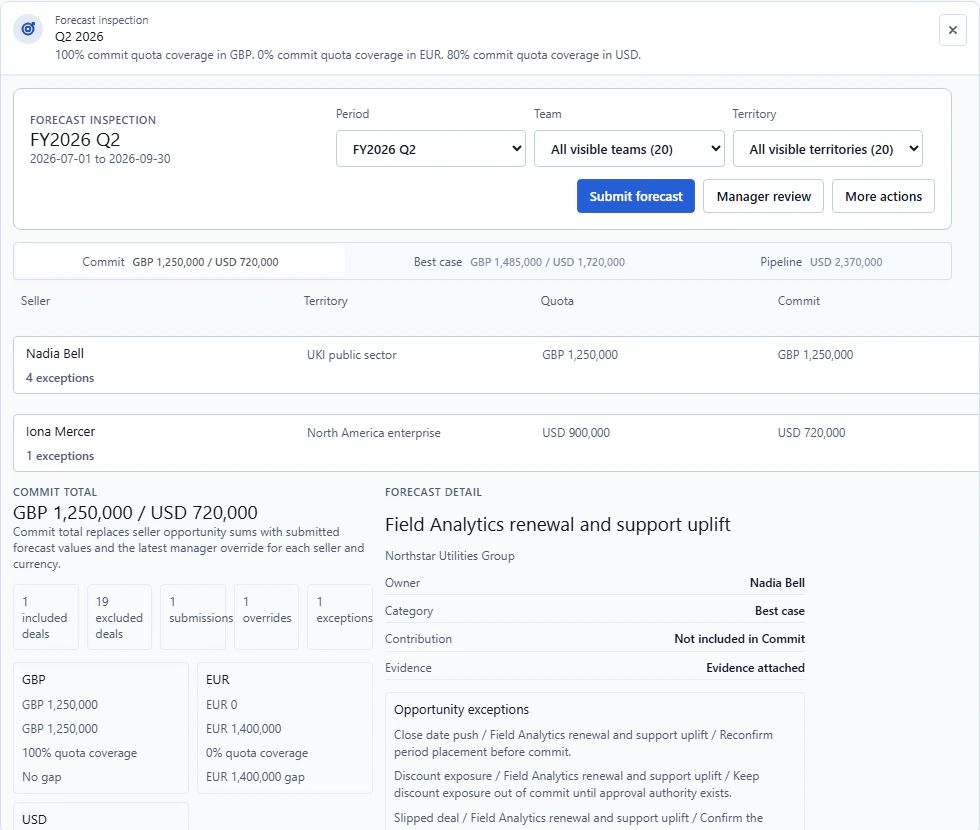Click Northstar Utilities Group account name

(449, 556)
